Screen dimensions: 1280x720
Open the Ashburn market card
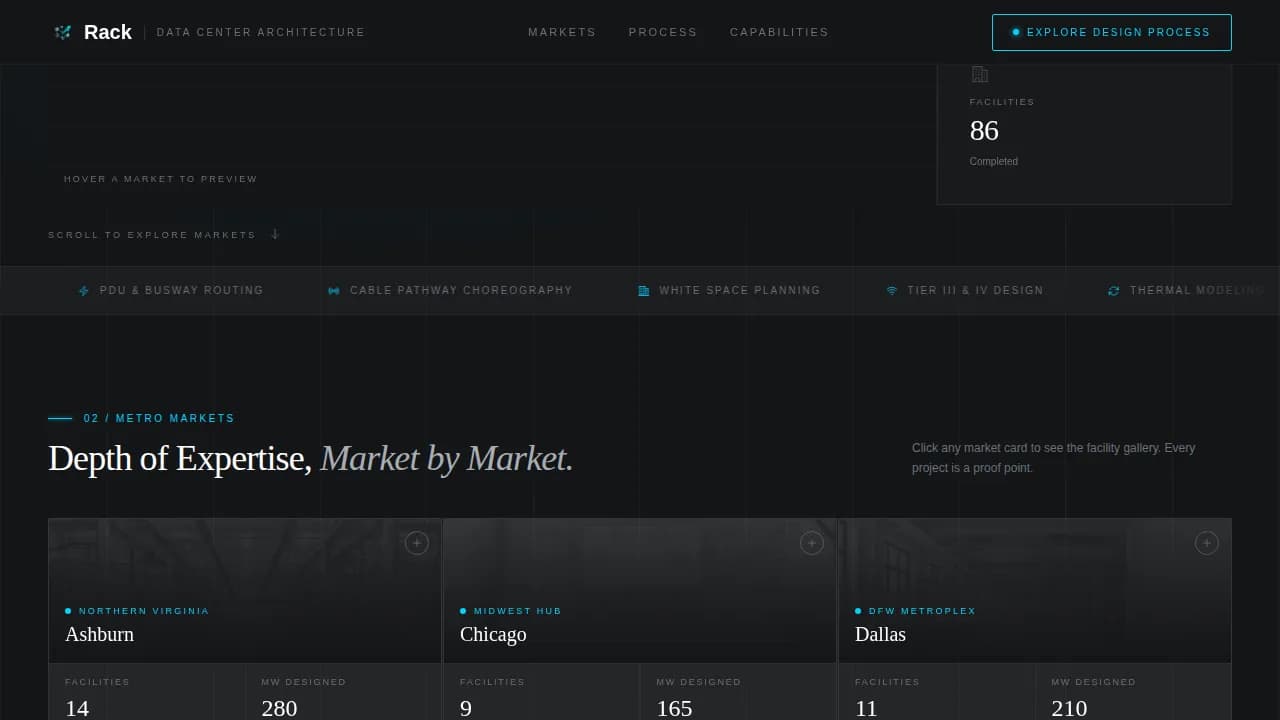point(245,619)
